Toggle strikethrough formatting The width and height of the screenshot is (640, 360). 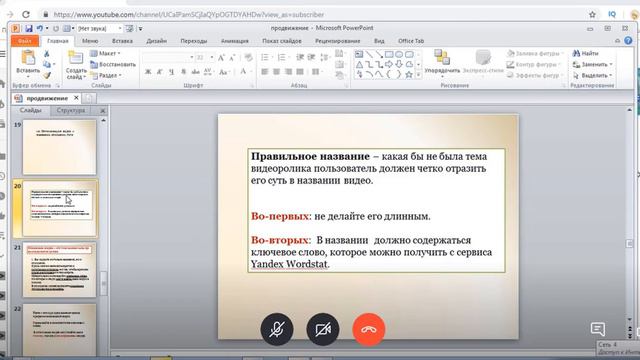point(196,72)
